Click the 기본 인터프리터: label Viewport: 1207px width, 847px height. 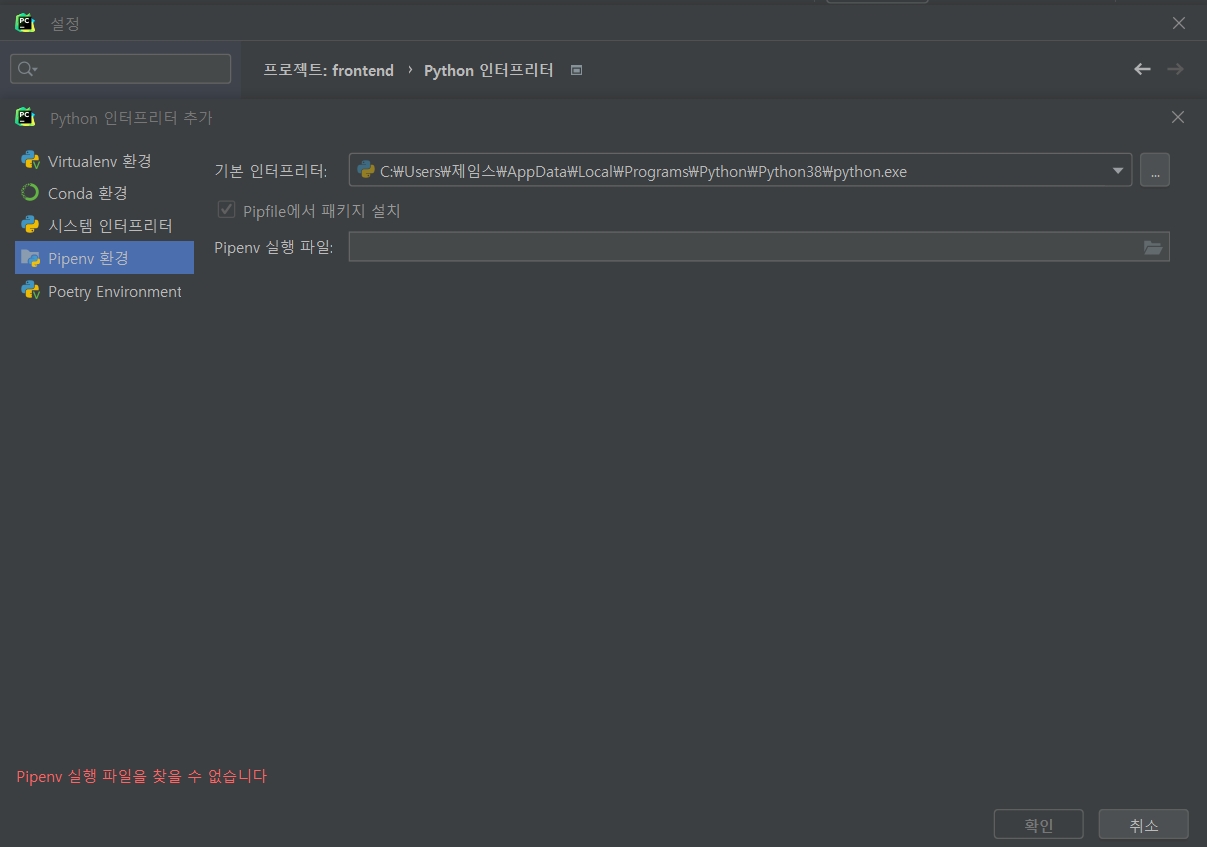(x=271, y=171)
